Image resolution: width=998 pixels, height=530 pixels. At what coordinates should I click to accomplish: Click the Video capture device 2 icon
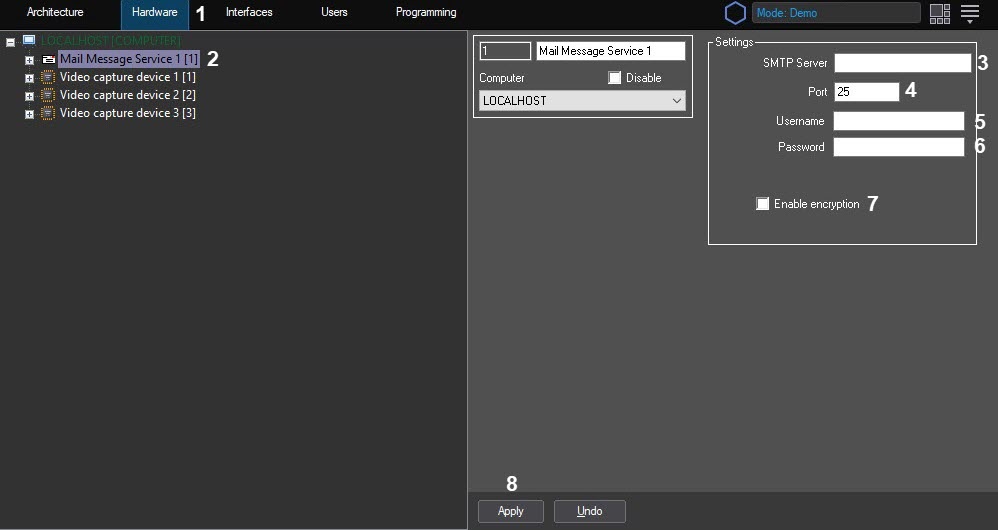[x=48, y=95]
